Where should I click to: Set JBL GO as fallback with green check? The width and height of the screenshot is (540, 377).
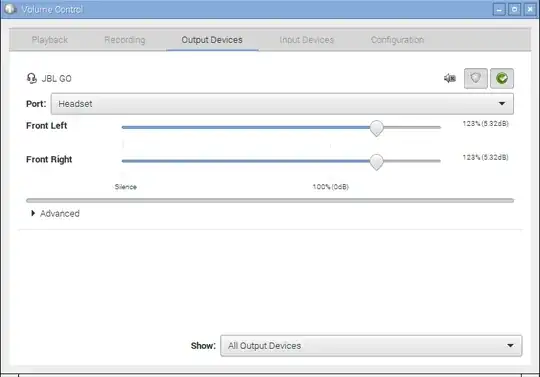point(502,78)
